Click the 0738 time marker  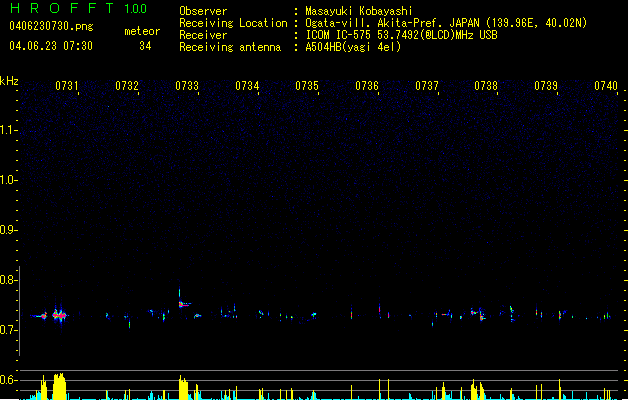(x=486, y=86)
